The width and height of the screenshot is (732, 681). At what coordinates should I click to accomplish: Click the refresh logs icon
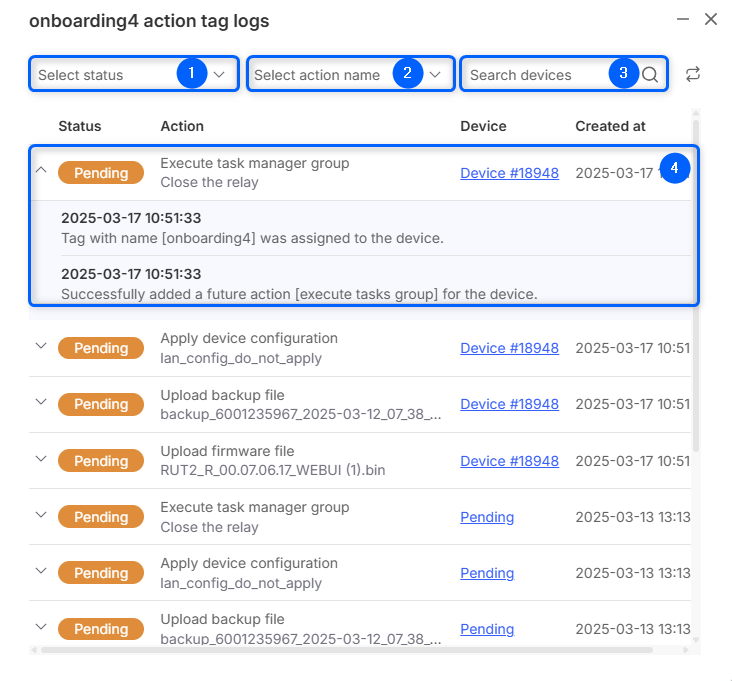tap(693, 75)
